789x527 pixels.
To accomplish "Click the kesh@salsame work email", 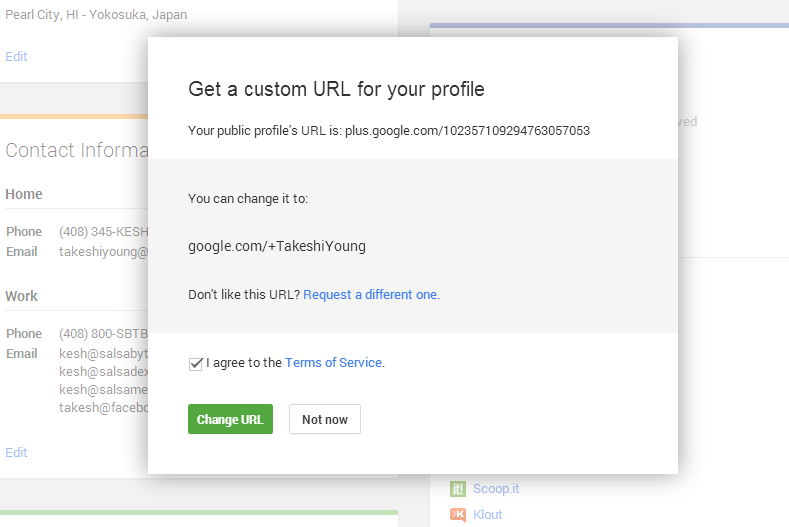I will [103, 390].
